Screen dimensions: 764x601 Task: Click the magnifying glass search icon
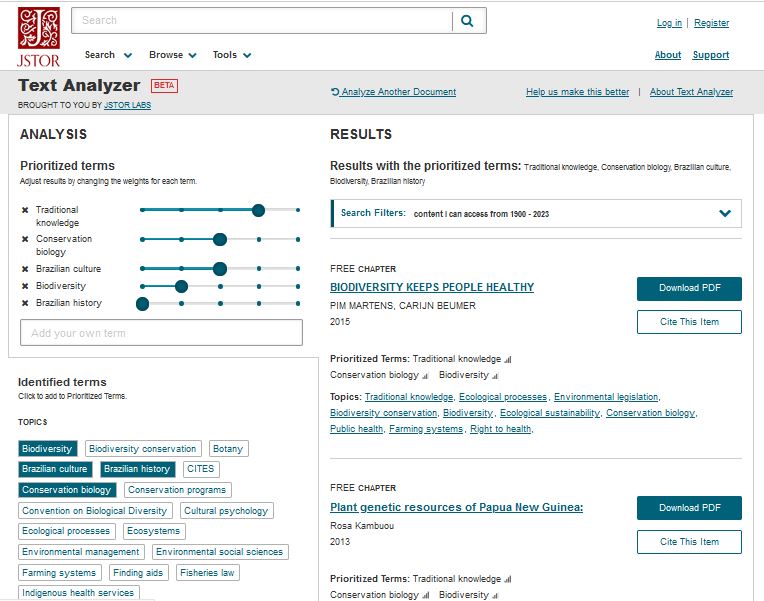pyautogui.click(x=467, y=20)
